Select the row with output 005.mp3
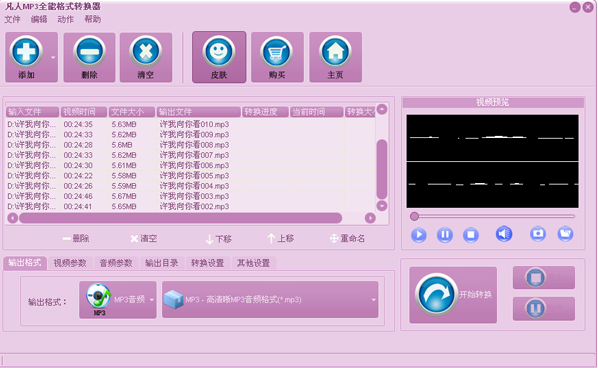Screen dimensions: 598x368 (x=191, y=176)
